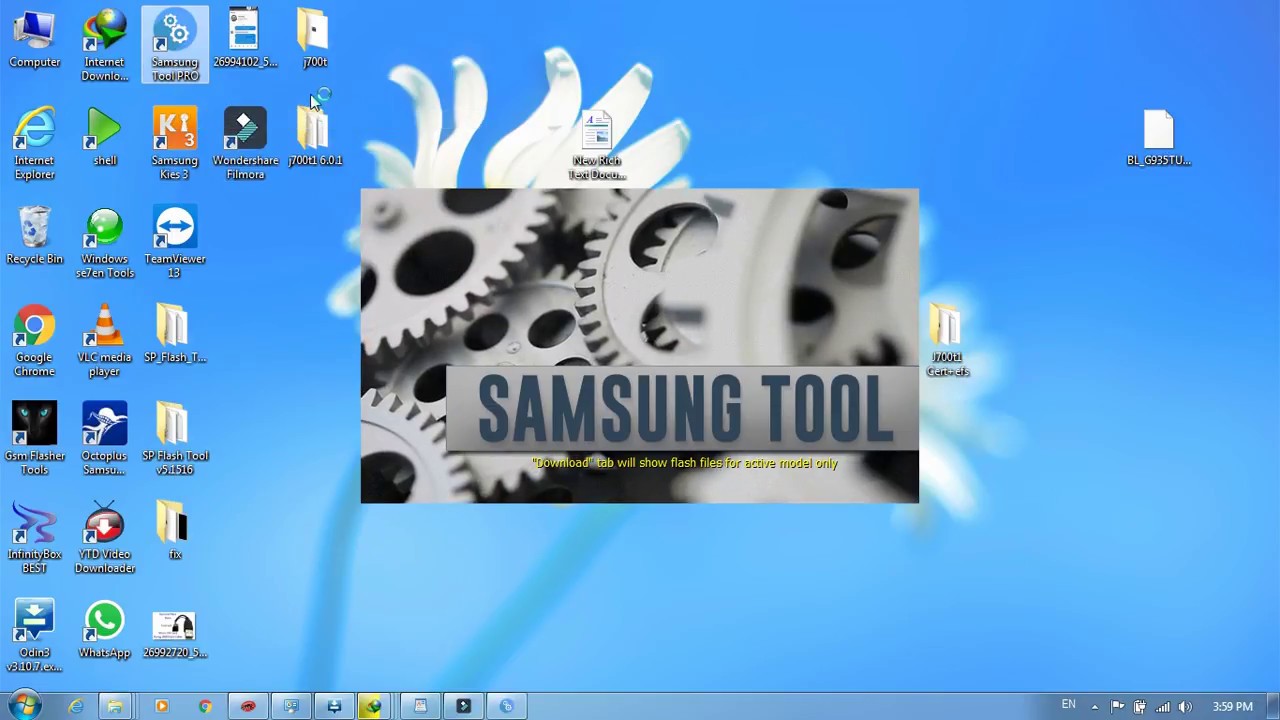
Task: Select Gsm Flasher Tools shortcut
Action: (x=34, y=439)
